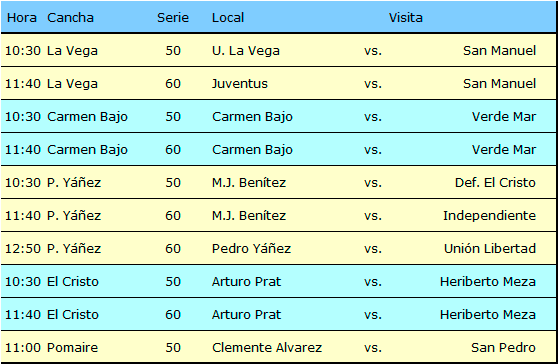558x364 pixels.
Task: Click Unión Libertad visiting team
Action: [490, 248]
